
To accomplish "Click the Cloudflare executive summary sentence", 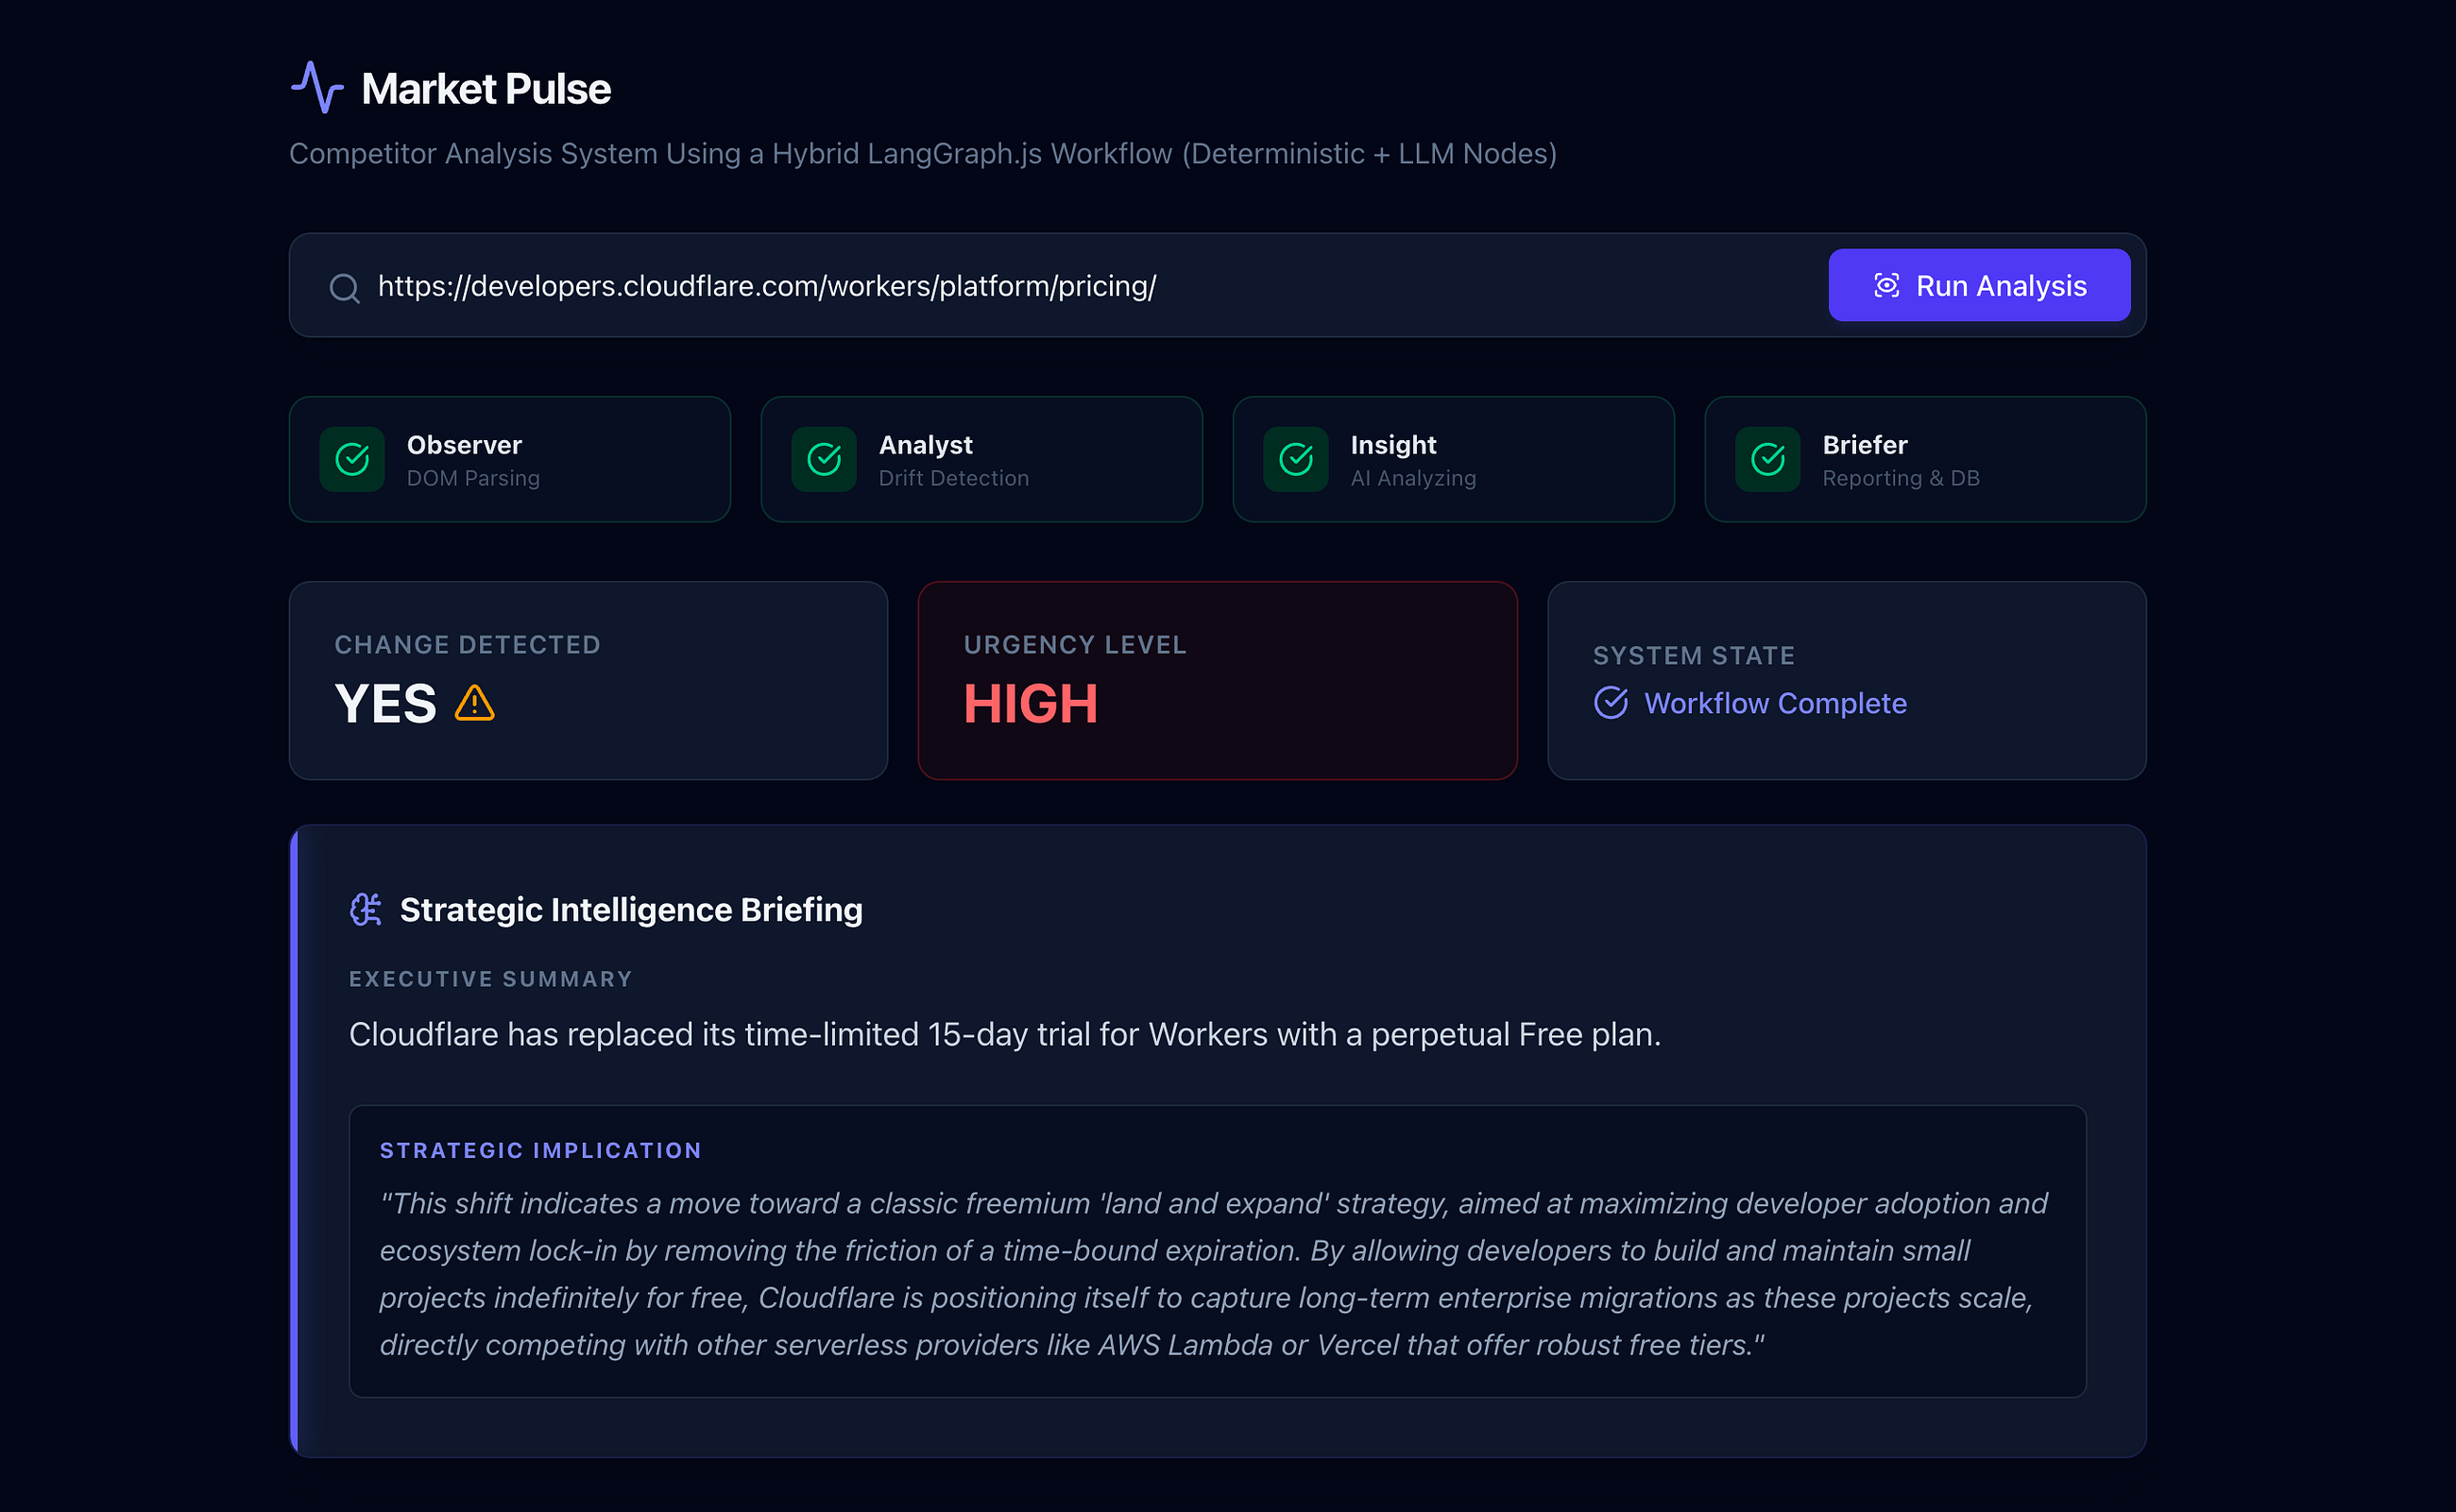I will [x=1005, y=1034].
